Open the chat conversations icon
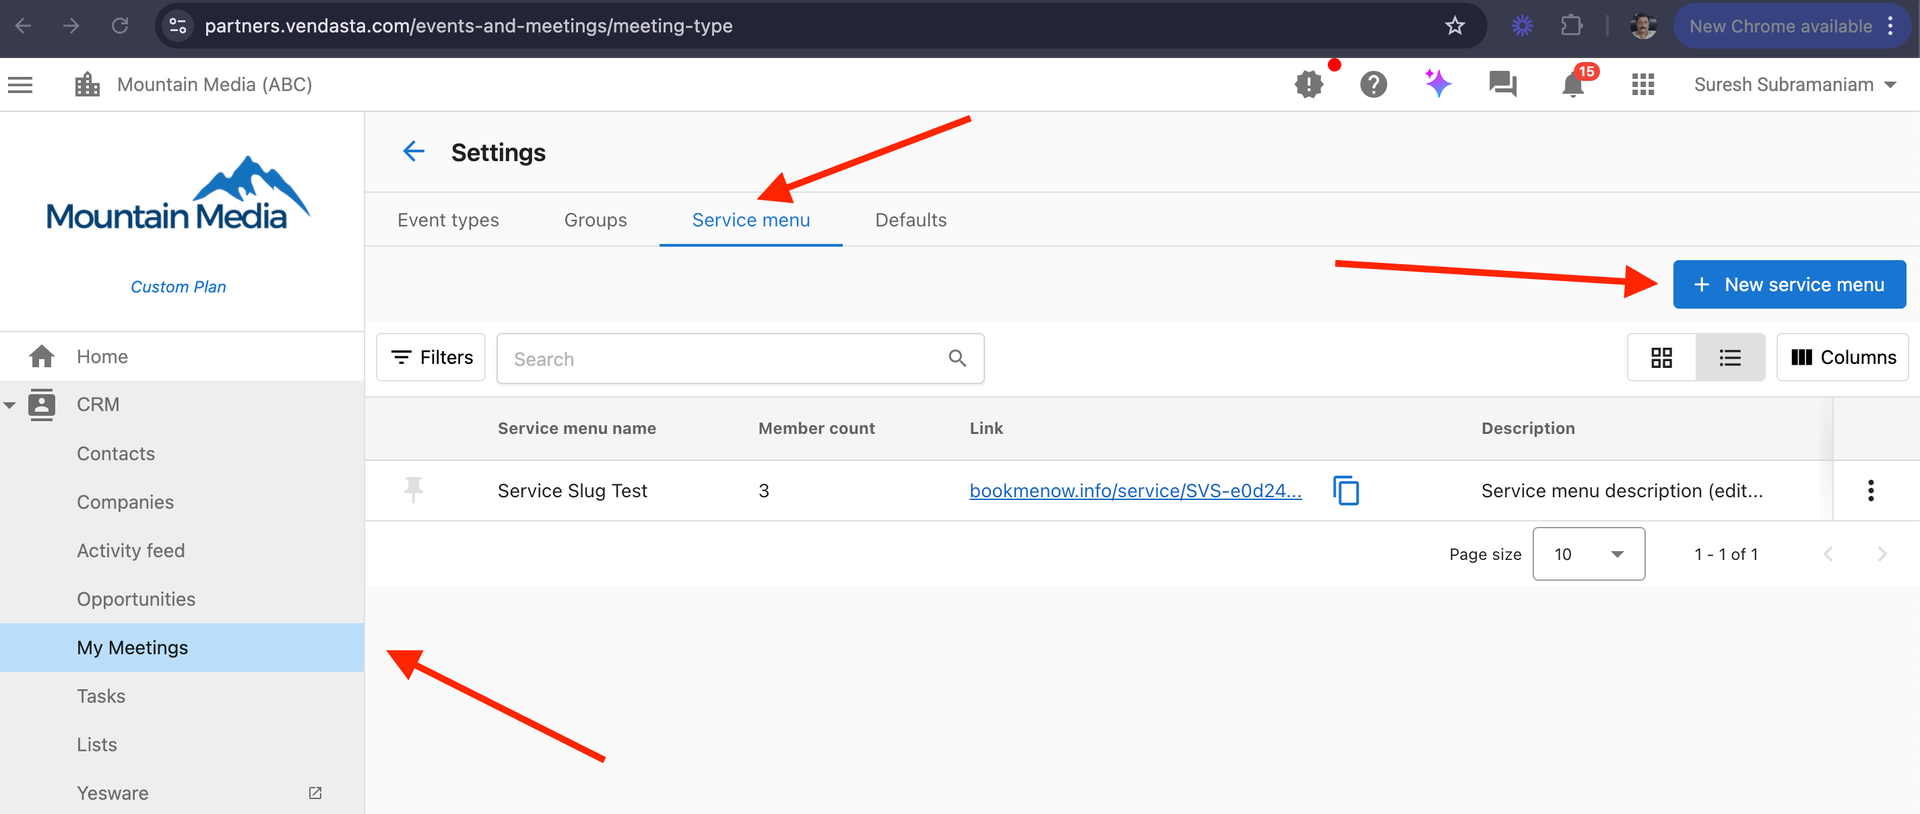This screenshot has width=1920, height=814. click(1503, 85)
